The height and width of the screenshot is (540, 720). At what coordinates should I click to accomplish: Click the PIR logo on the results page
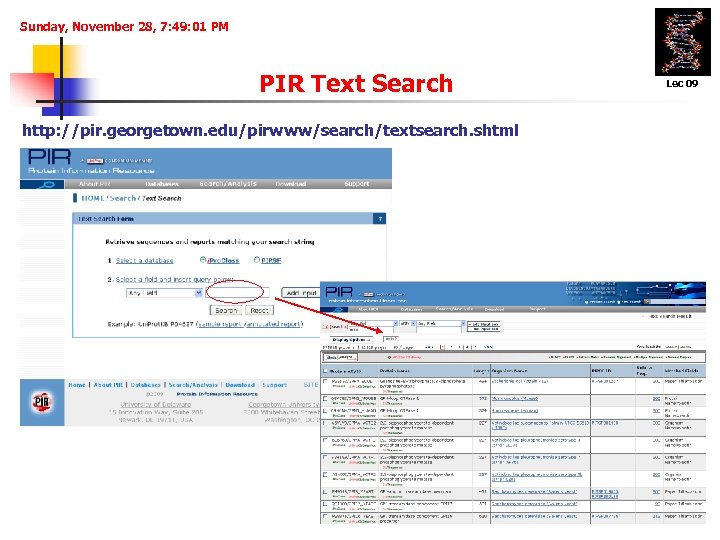pyautogui.click(x=339, y=292)
